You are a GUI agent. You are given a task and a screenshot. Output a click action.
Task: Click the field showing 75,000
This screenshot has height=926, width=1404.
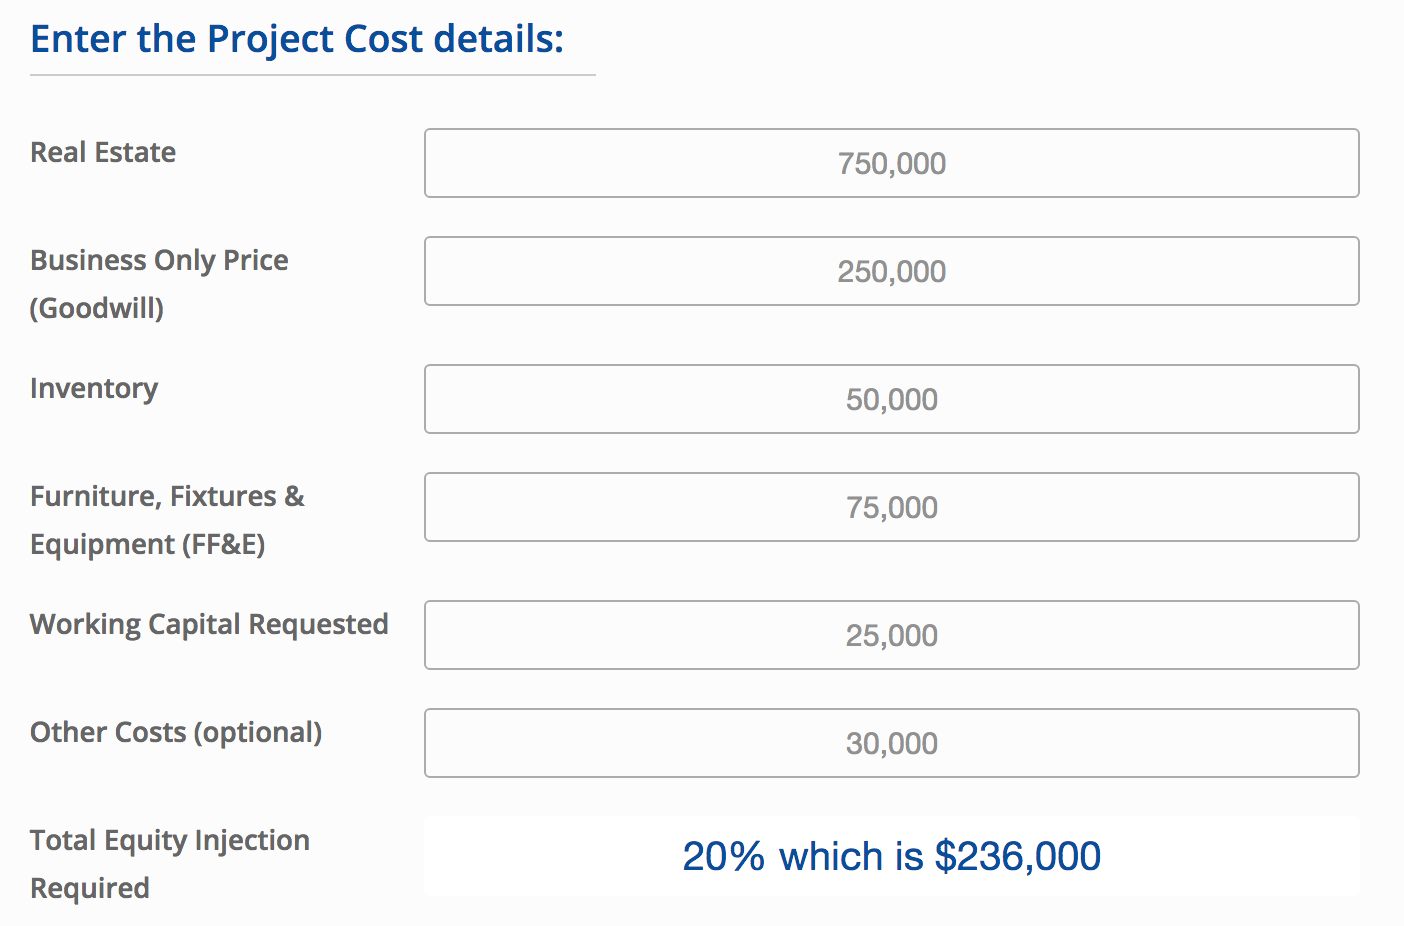click(x=891, y=507)
